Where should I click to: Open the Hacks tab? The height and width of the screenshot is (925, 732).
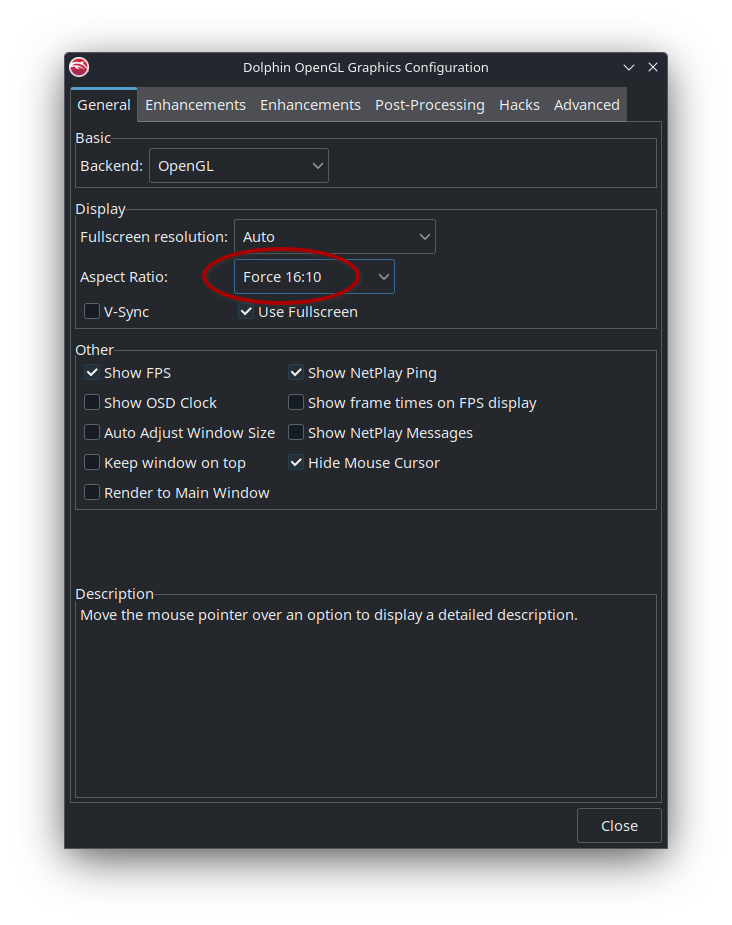pyautogui.click(x=519, y=105)
